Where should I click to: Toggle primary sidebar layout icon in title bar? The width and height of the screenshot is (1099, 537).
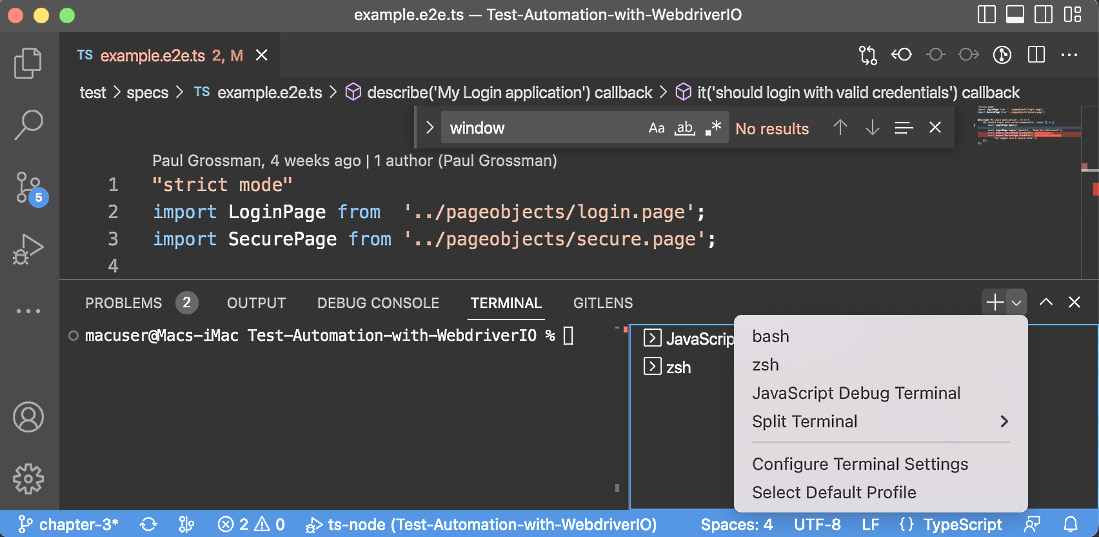pos(986,15)
